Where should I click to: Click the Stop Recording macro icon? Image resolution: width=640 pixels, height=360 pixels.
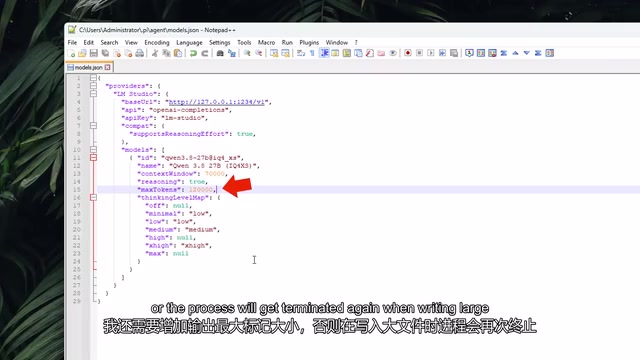[419, 53]
